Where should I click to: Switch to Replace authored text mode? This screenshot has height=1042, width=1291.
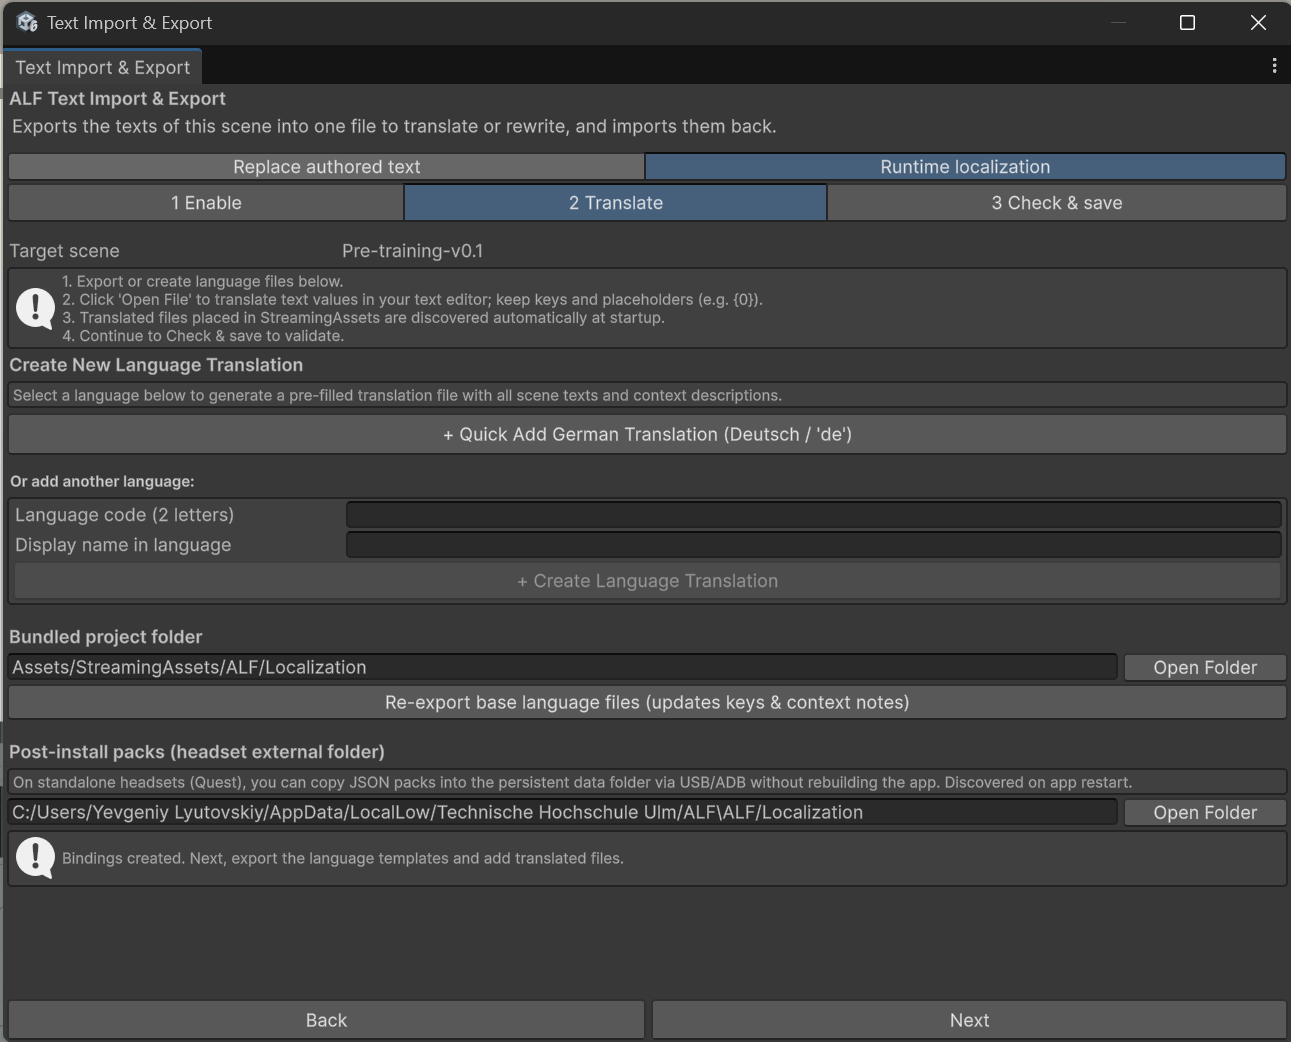click(327, 167)
